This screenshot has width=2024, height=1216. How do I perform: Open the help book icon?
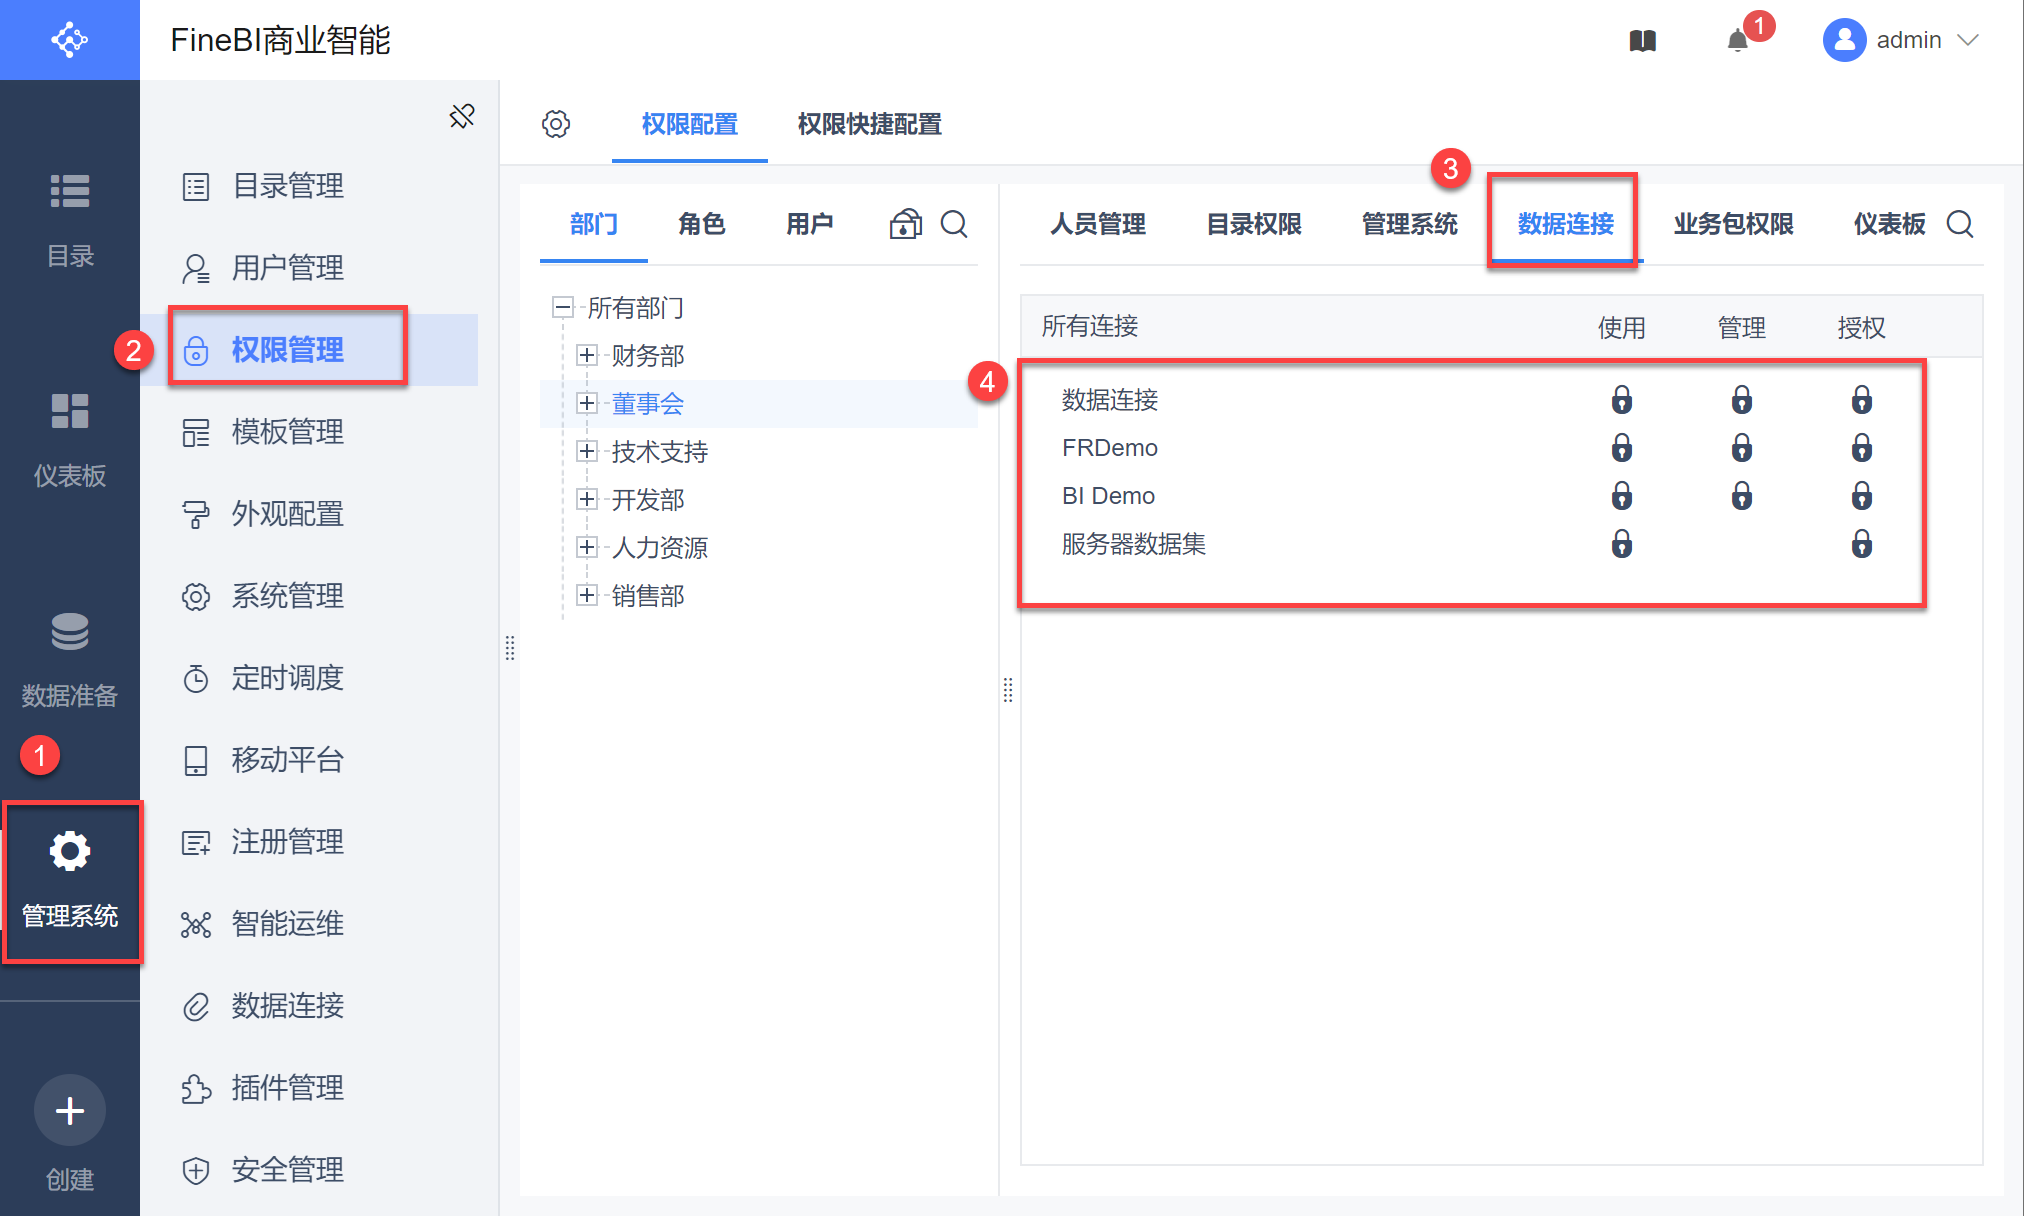click(1643, 41)
